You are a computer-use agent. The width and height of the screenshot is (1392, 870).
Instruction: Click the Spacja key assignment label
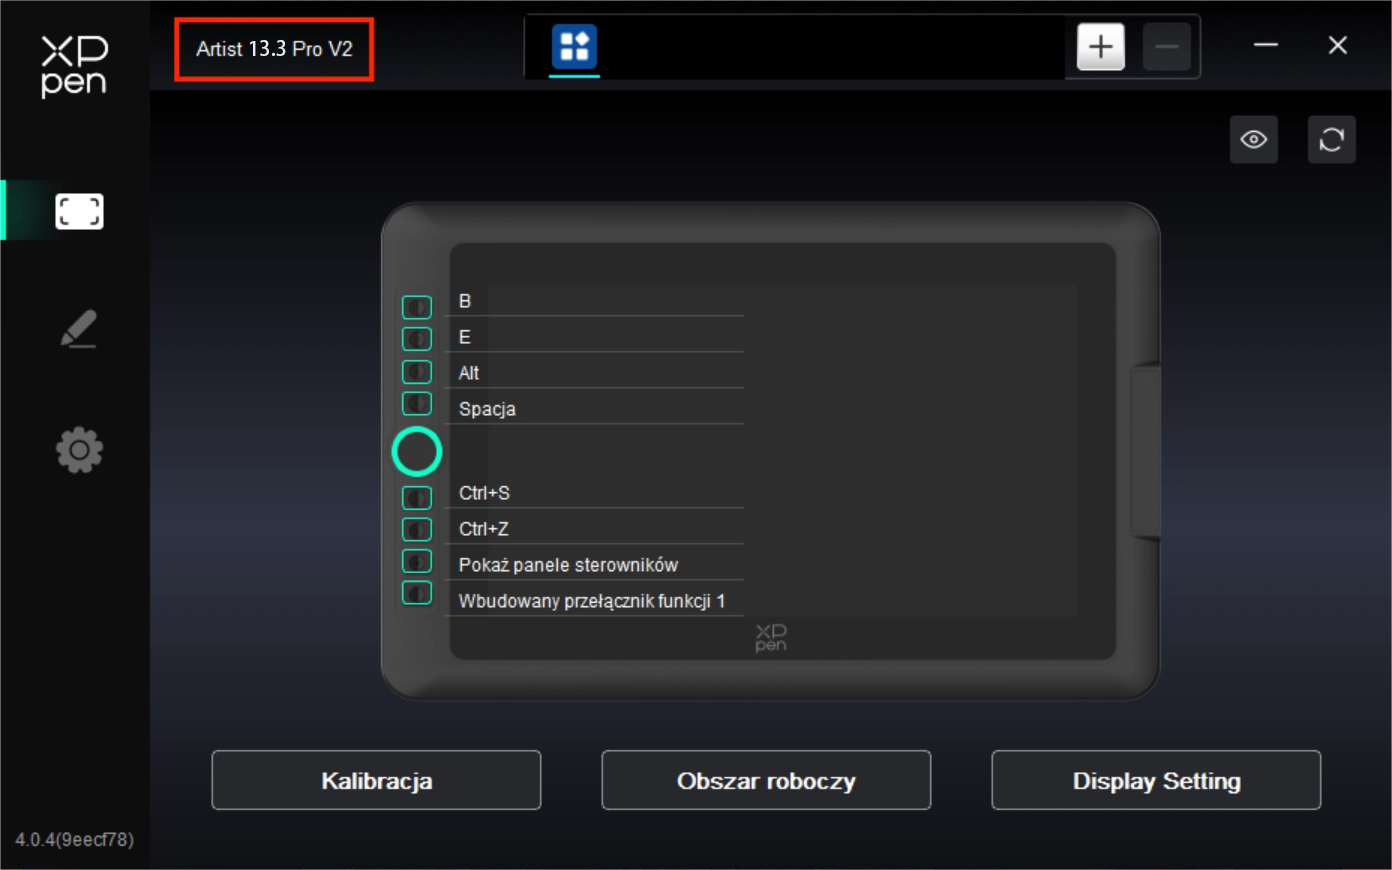coord(487,409)
